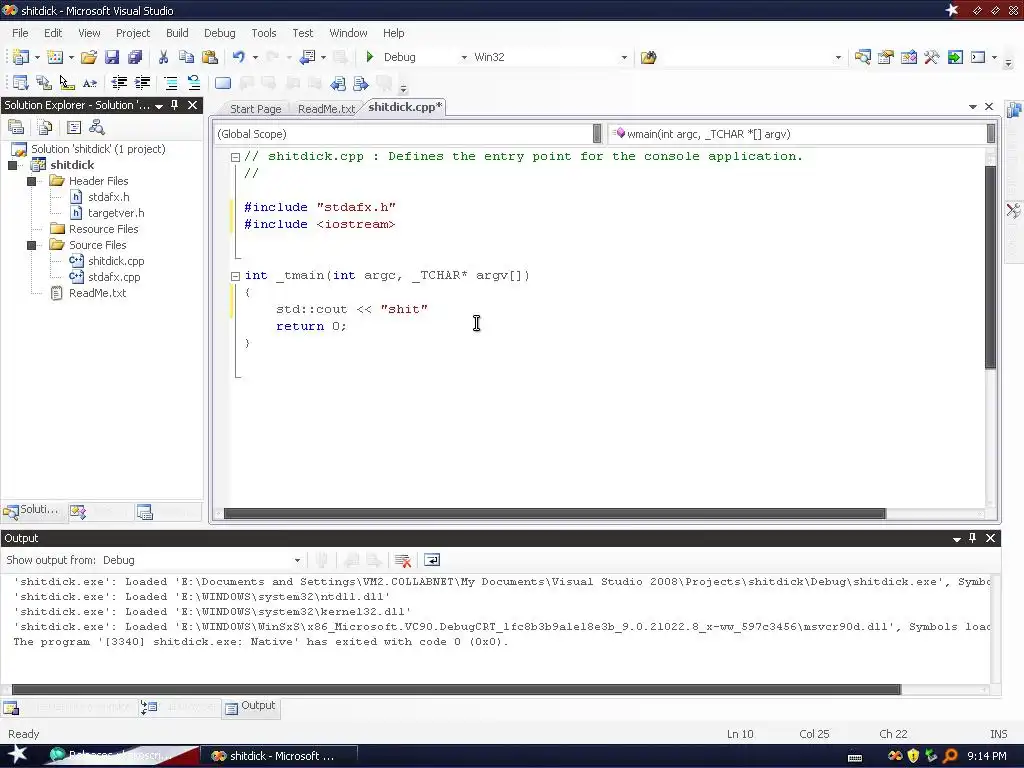Open the Project menu
The width and height of the screenshot is (1024, 768).
point(133,33)
